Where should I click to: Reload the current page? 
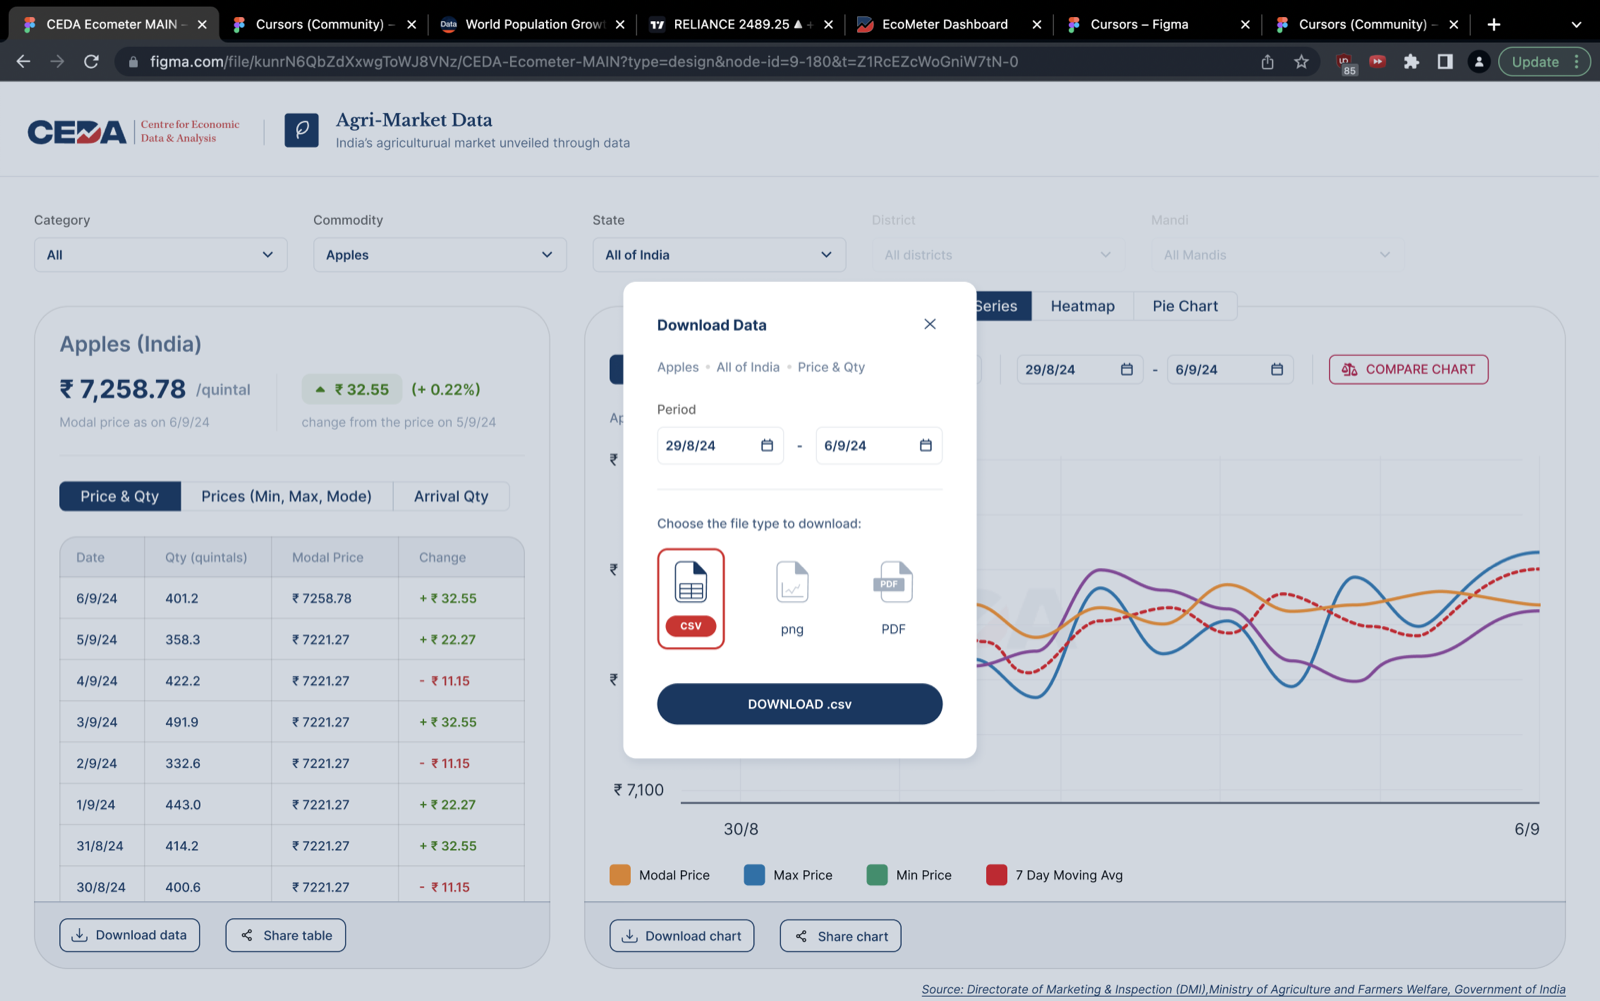pyautogui.click(x=91, y=62)
